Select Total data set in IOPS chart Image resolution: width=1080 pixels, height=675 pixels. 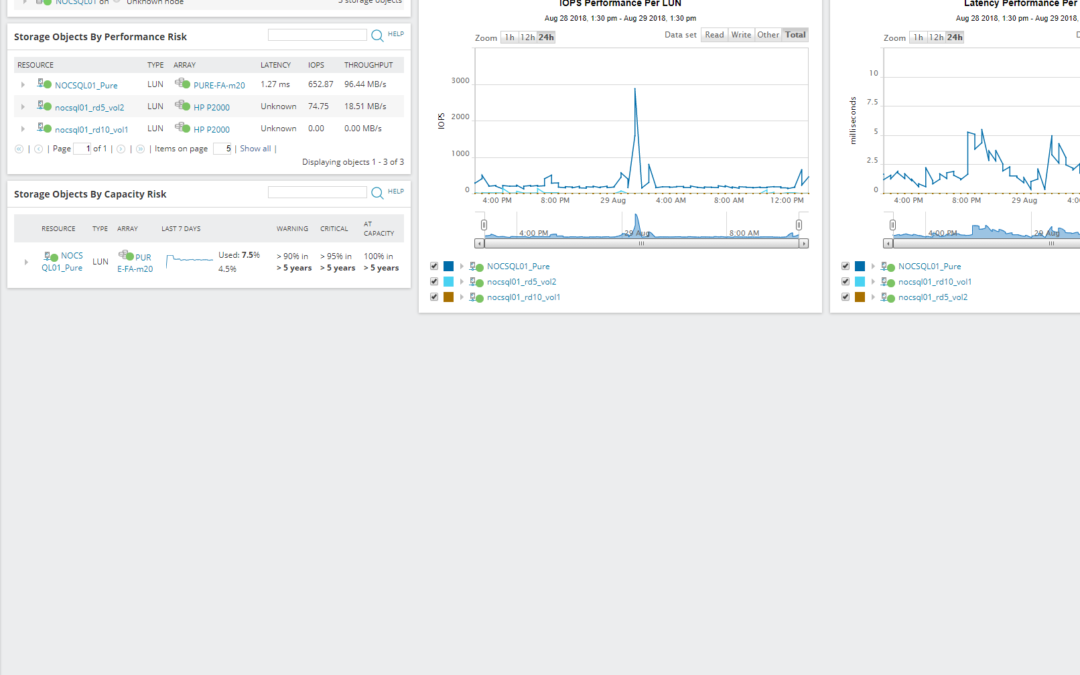click(x=795, y=34)
